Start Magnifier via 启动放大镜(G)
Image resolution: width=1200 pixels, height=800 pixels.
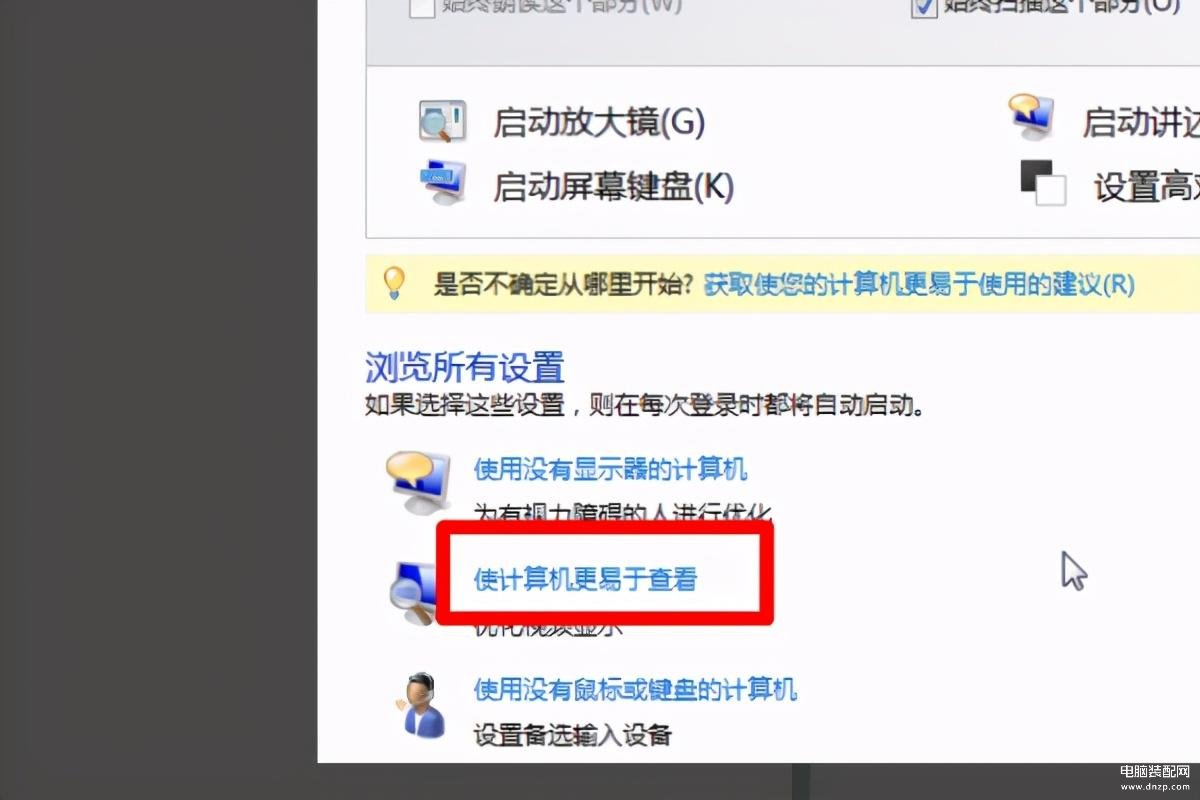pyautogui.click(x=599, y=123)
